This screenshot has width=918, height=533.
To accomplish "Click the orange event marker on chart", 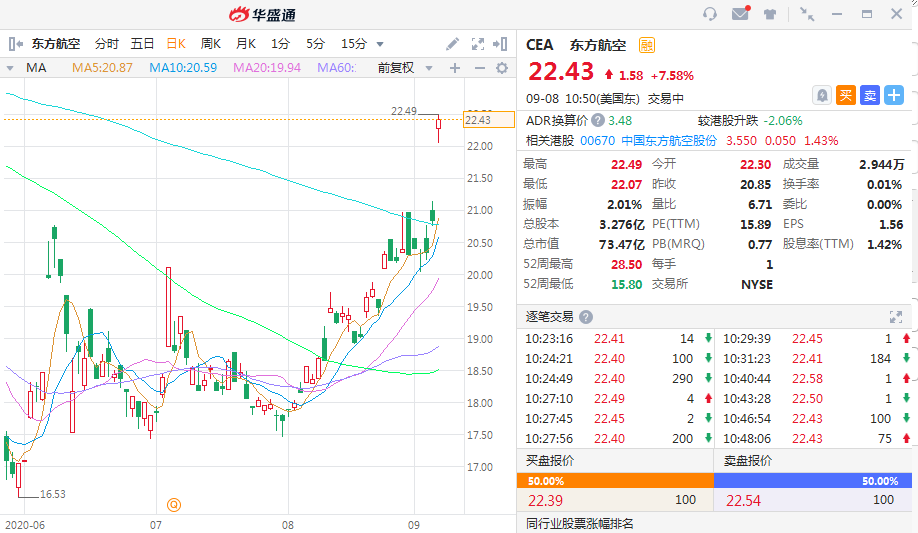I will (x=174, y=504).
